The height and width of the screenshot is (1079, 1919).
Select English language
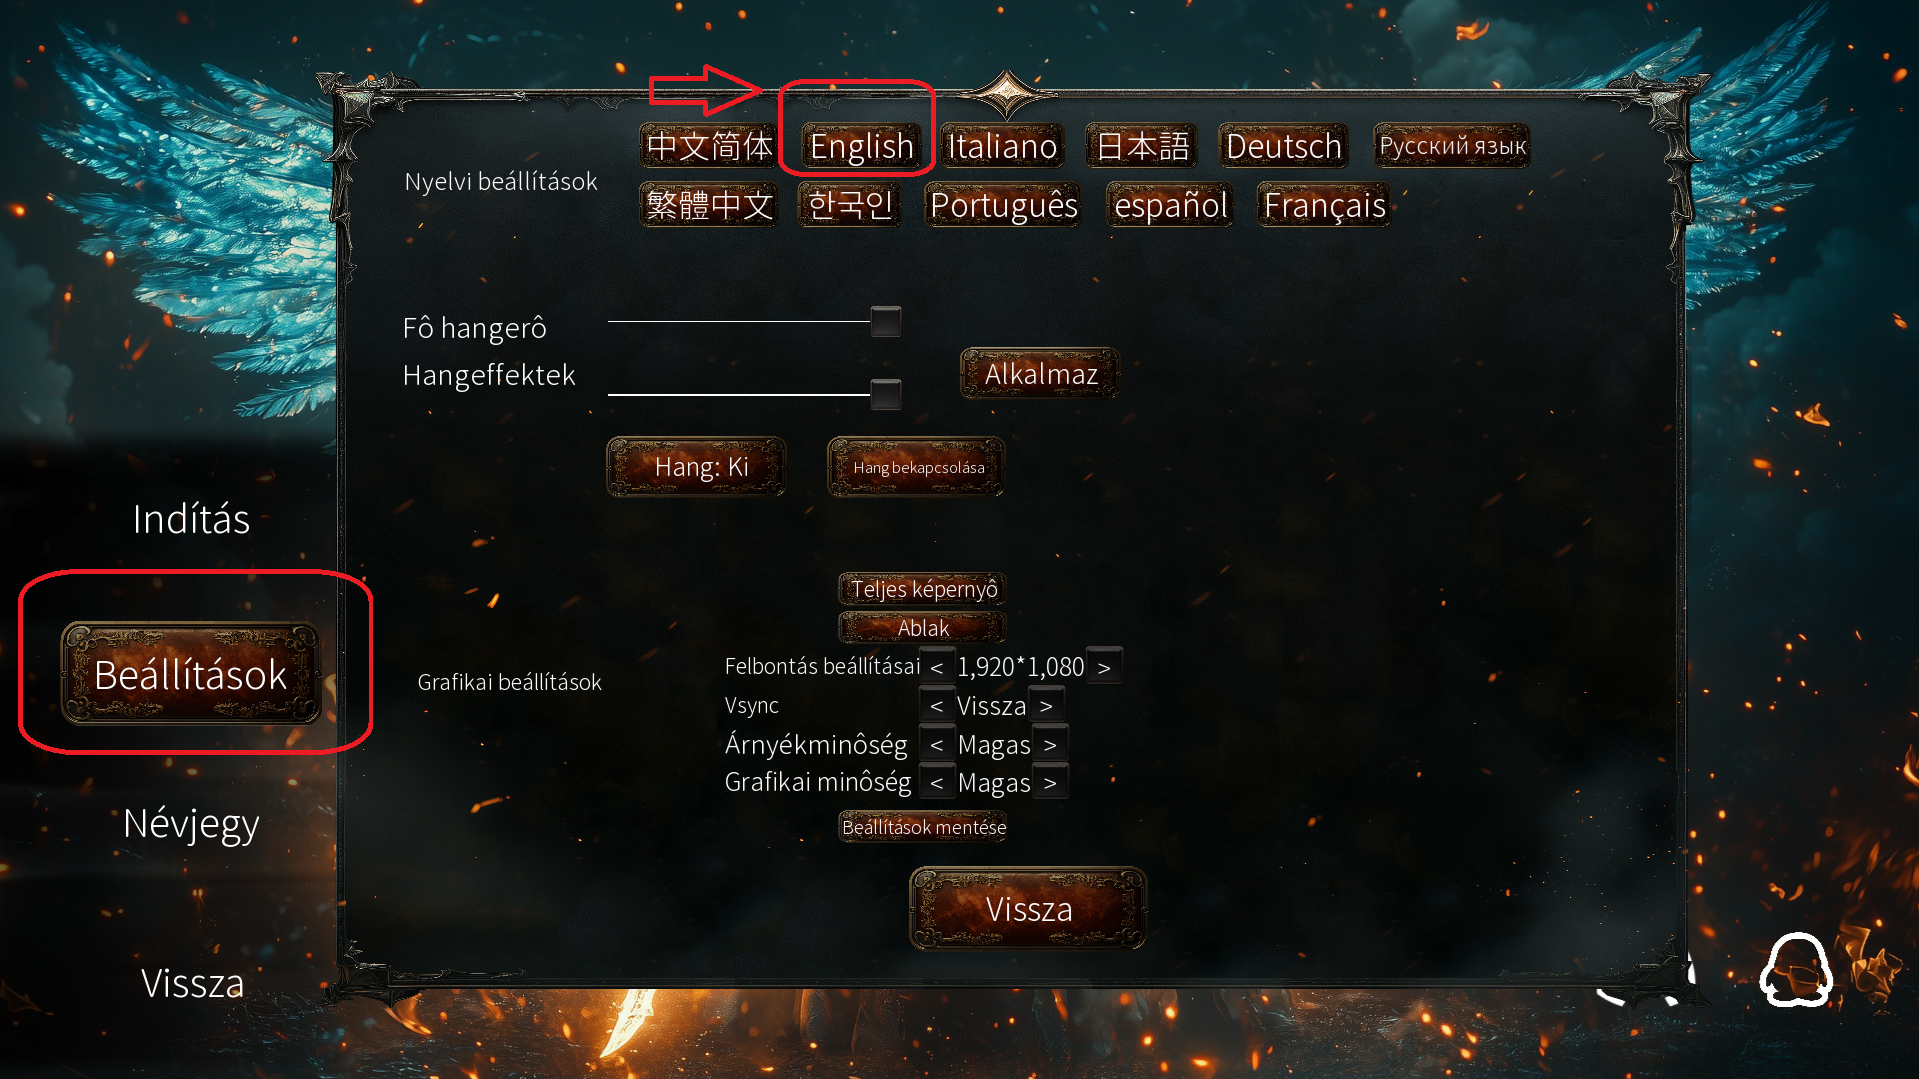click(x=861, y=146)
